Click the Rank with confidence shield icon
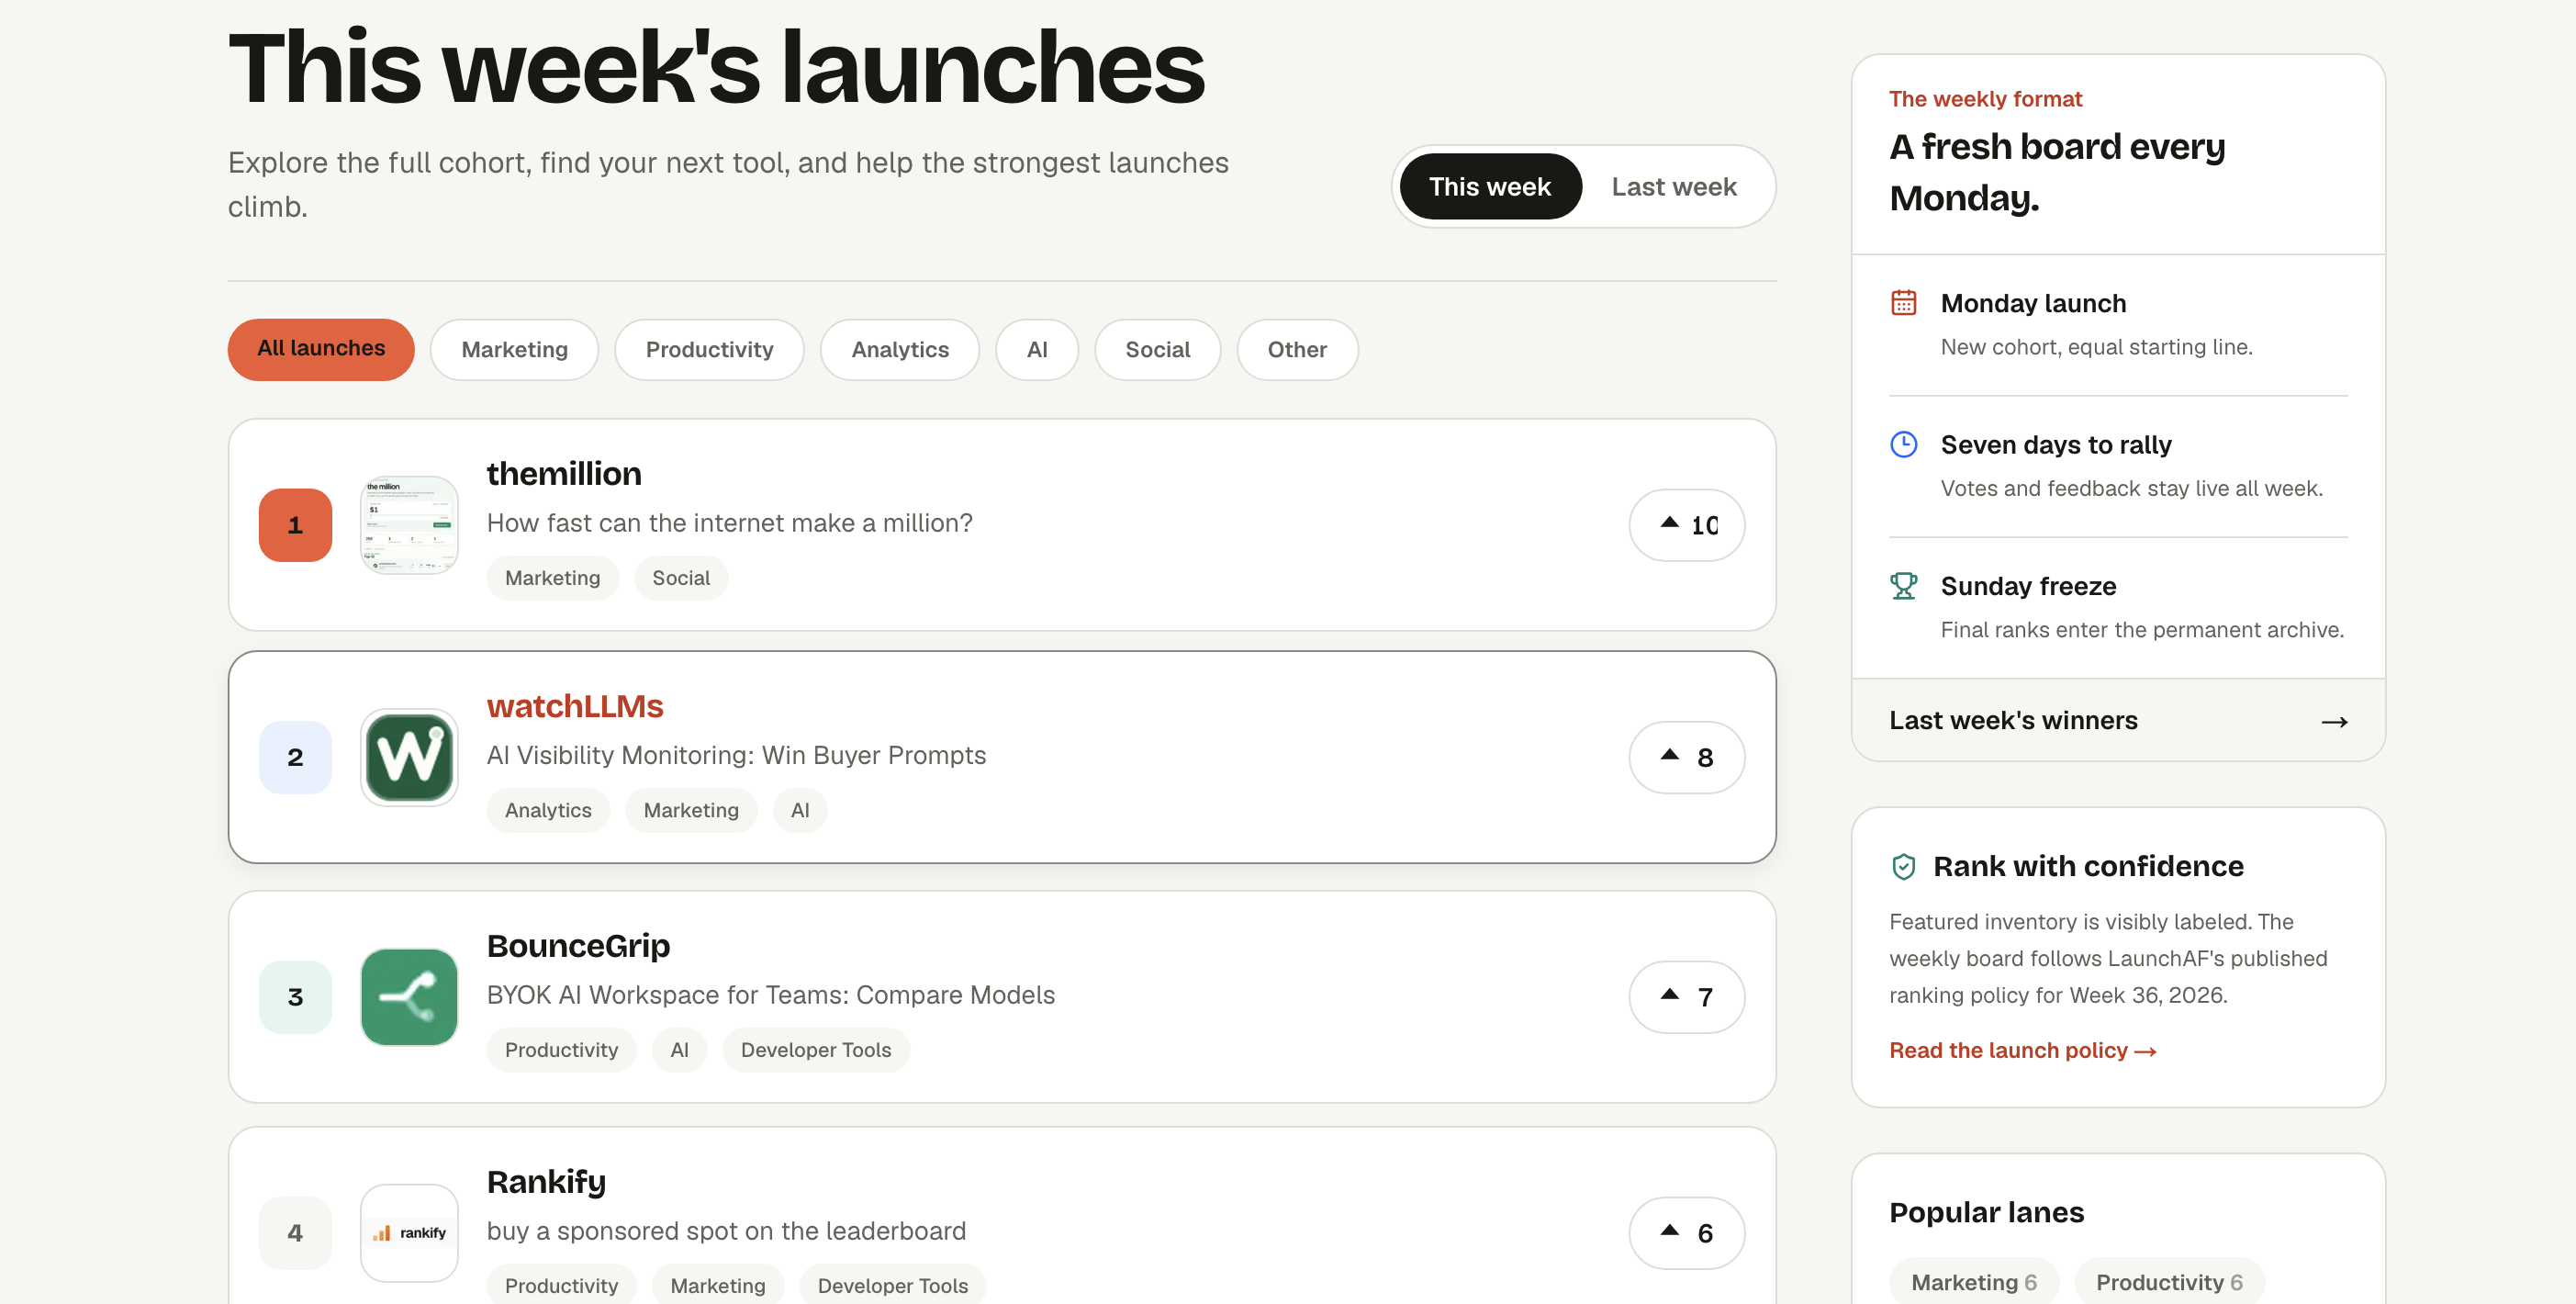 click(1903, 866)
